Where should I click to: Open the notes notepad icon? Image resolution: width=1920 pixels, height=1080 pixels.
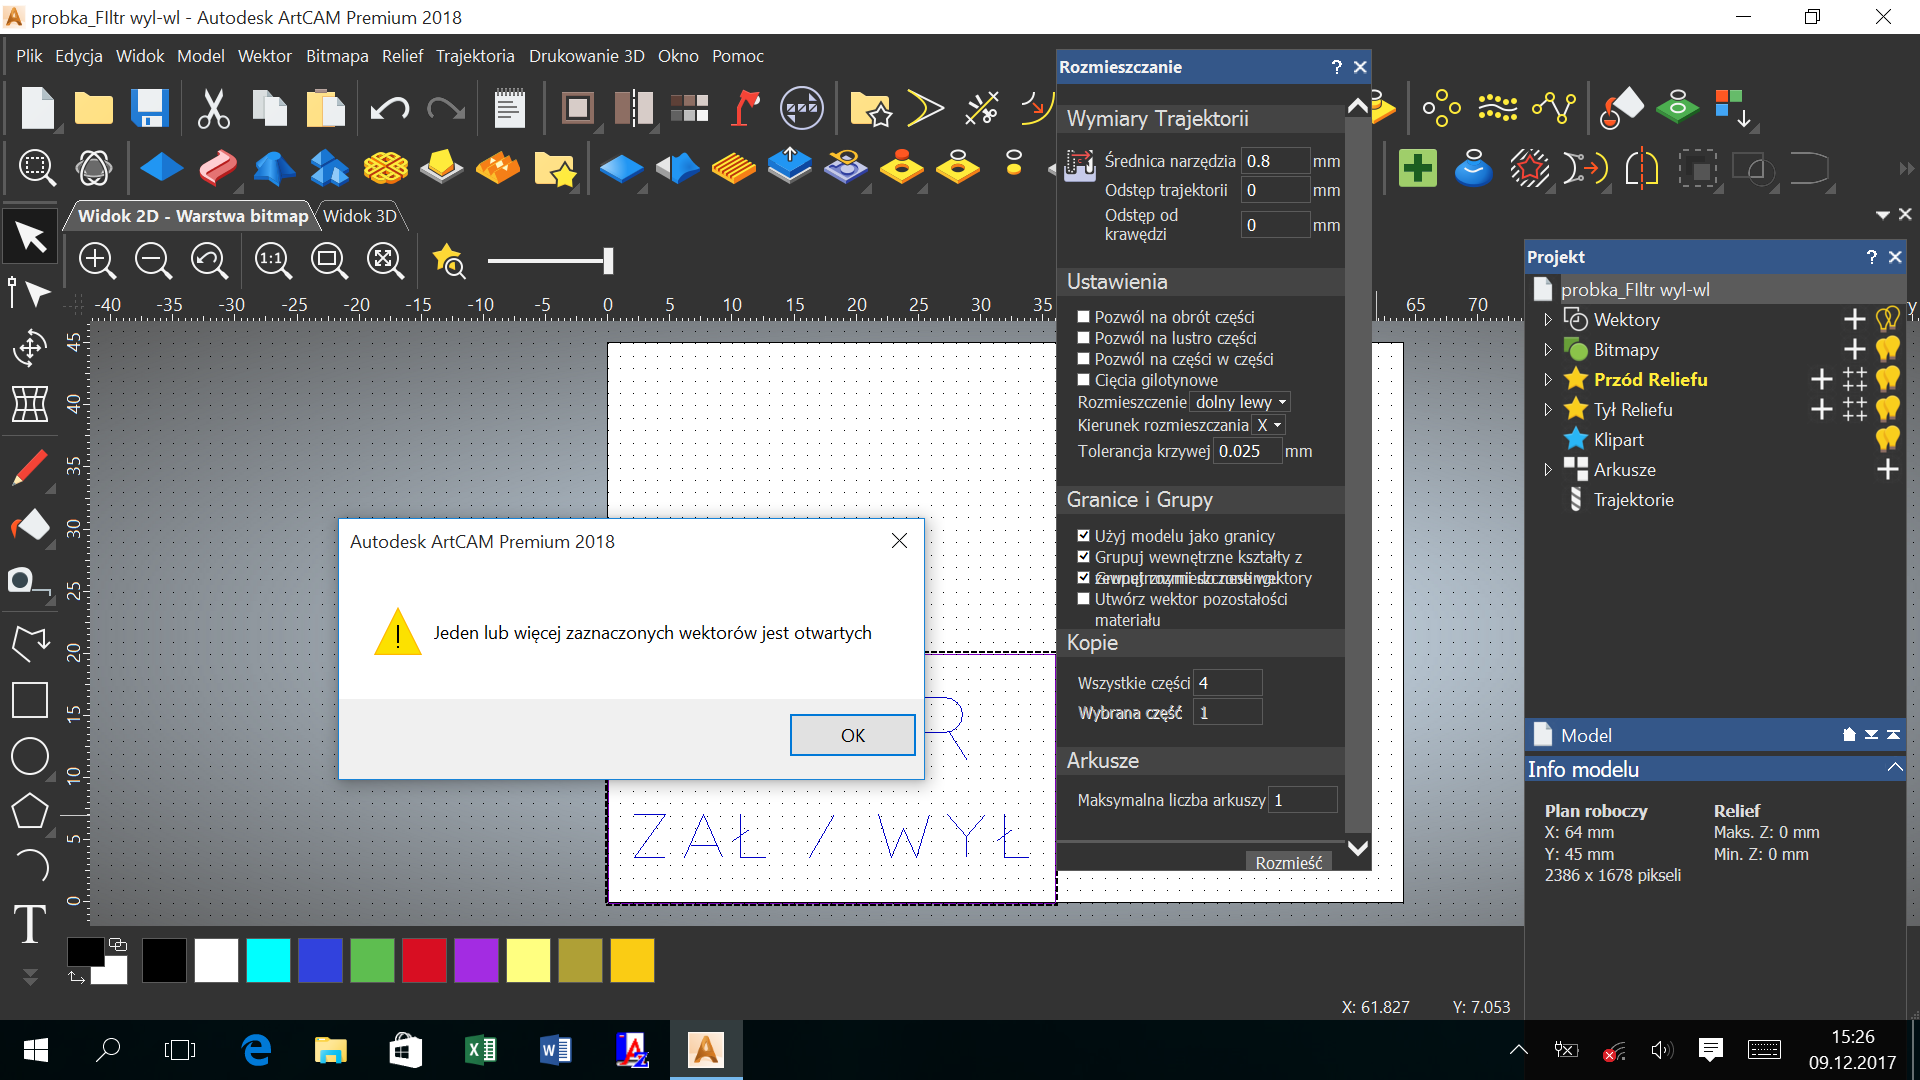click(509, 108)
